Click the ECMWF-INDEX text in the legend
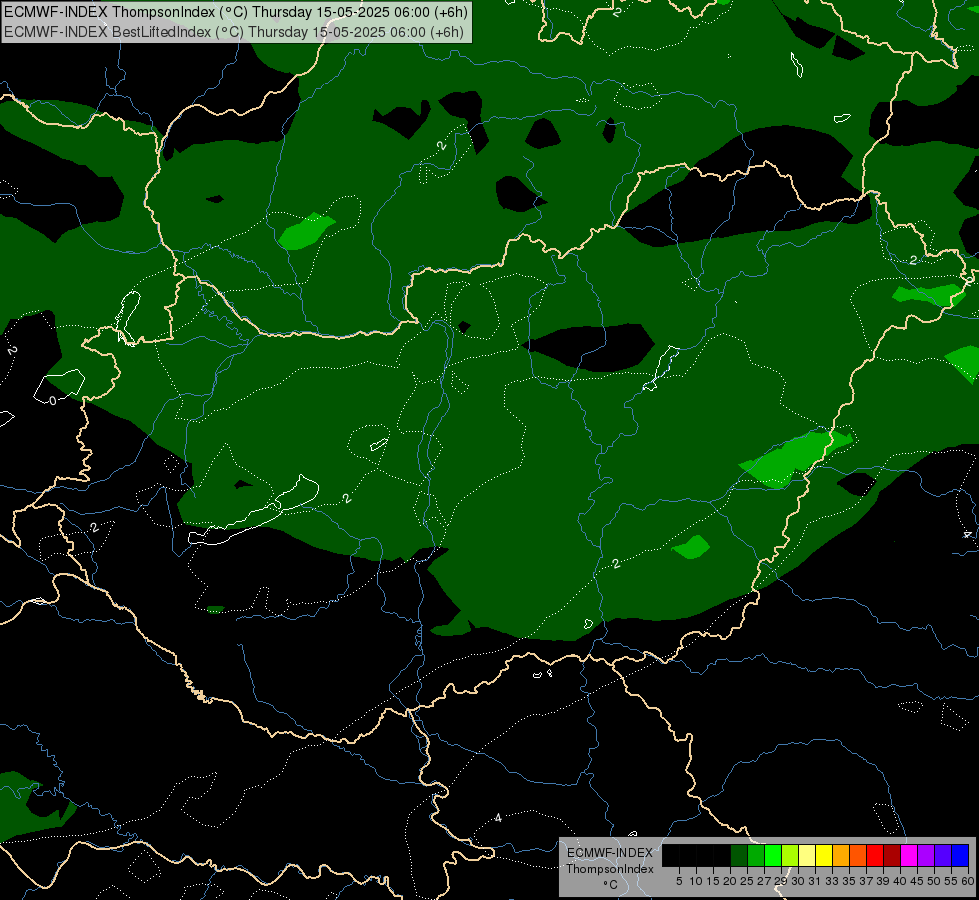This screenshot has height=900, width=979. point(609,853)
